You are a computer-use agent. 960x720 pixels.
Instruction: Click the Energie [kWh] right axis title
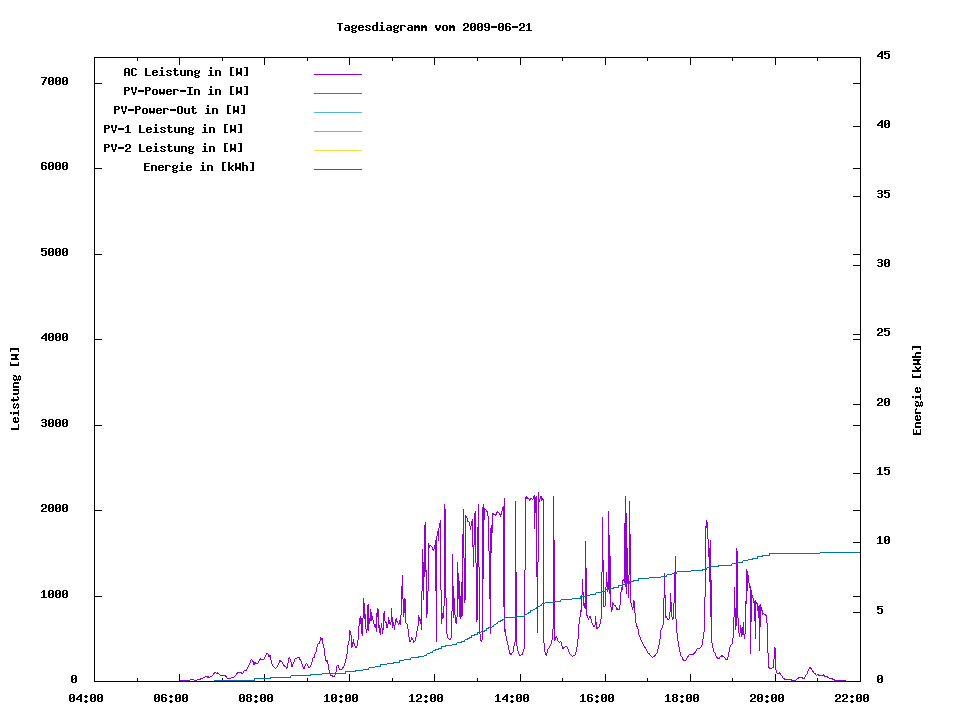pyautogui.click(x=917, y=390)
